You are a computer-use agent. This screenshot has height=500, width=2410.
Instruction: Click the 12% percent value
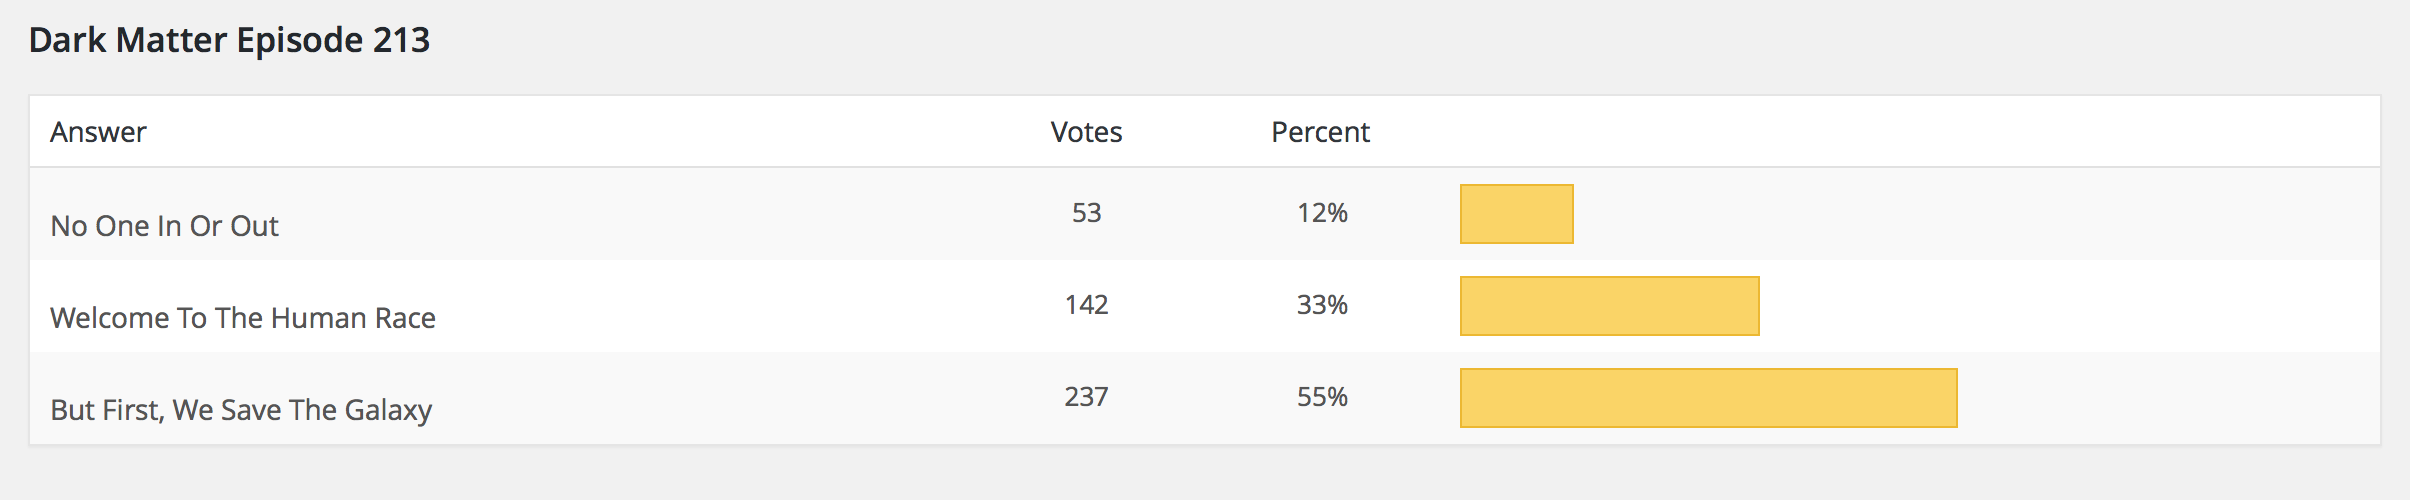pos(1322,213)
